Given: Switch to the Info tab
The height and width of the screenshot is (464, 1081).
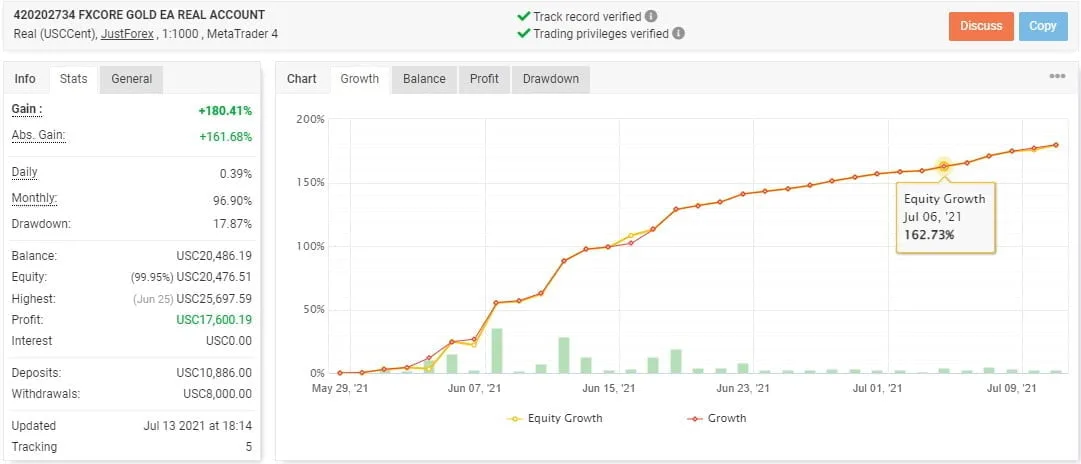Looking at the screenshot, I should (x=25, y=79).
